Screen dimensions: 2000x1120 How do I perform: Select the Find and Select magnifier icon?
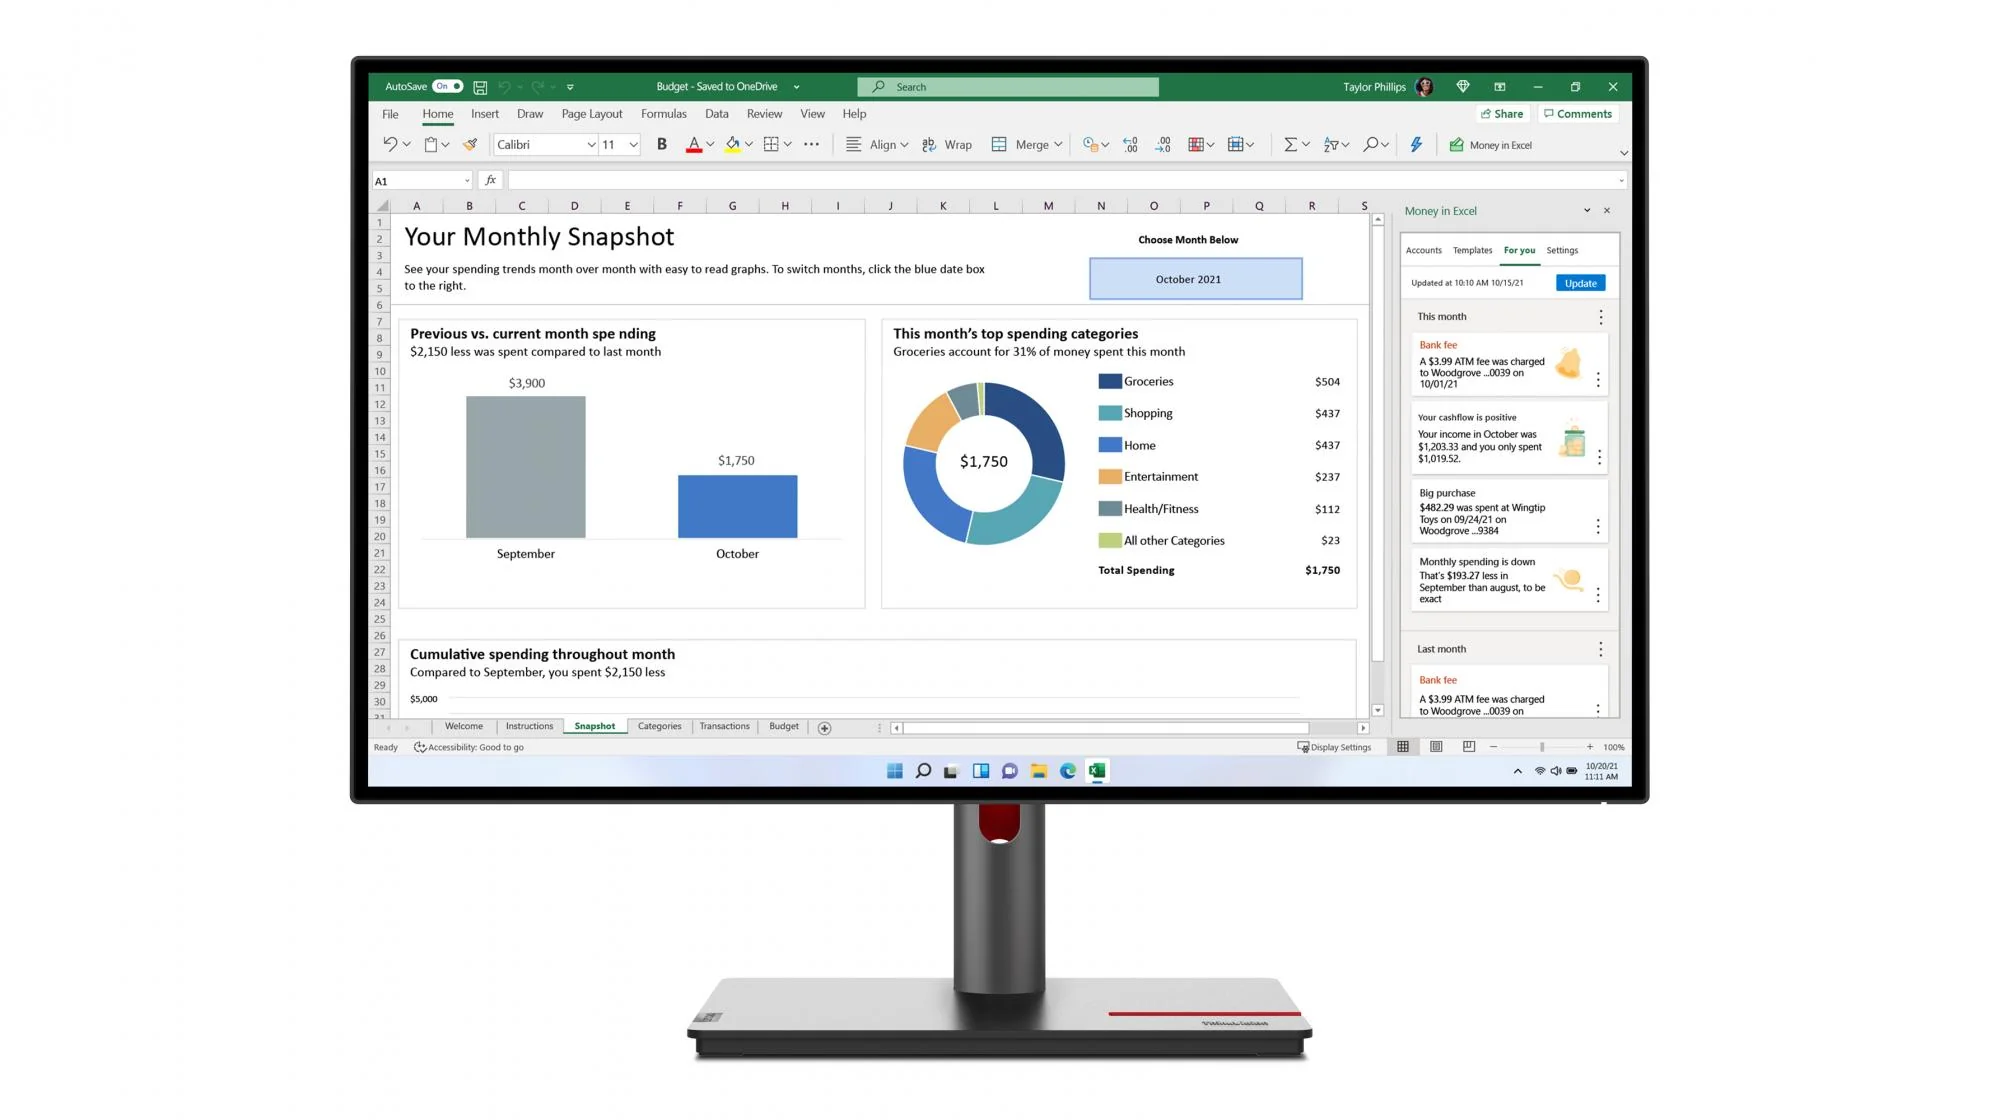1369,144
